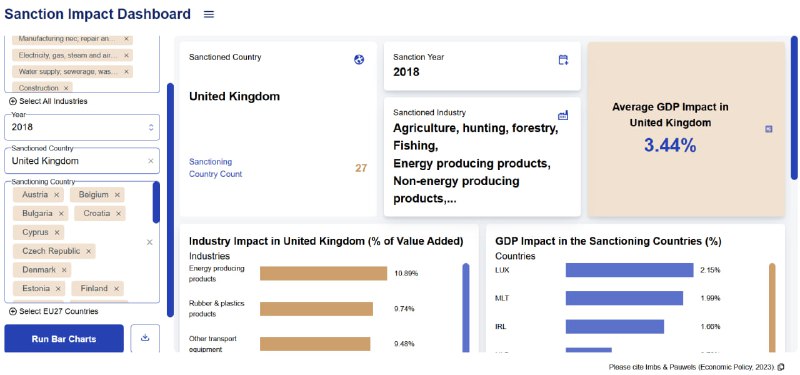800x375 pixels.
Task: Click the copy citation icon at bottom right
Action: click(781, 367)
